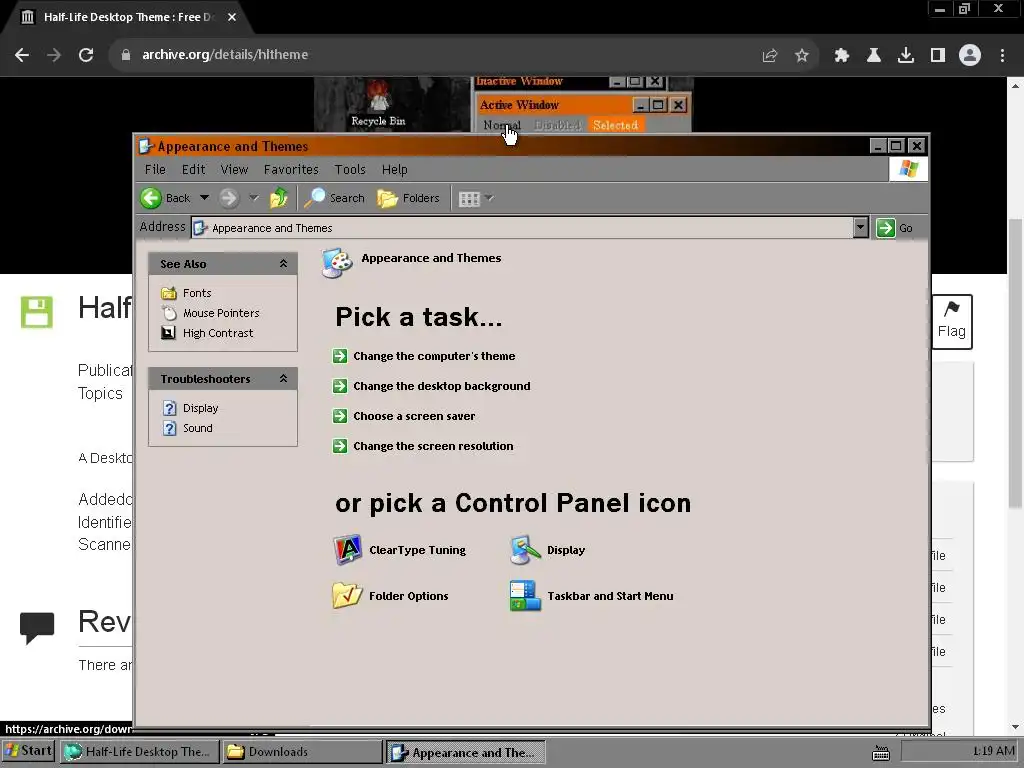Toggle Chrome side panel icon

938,56
